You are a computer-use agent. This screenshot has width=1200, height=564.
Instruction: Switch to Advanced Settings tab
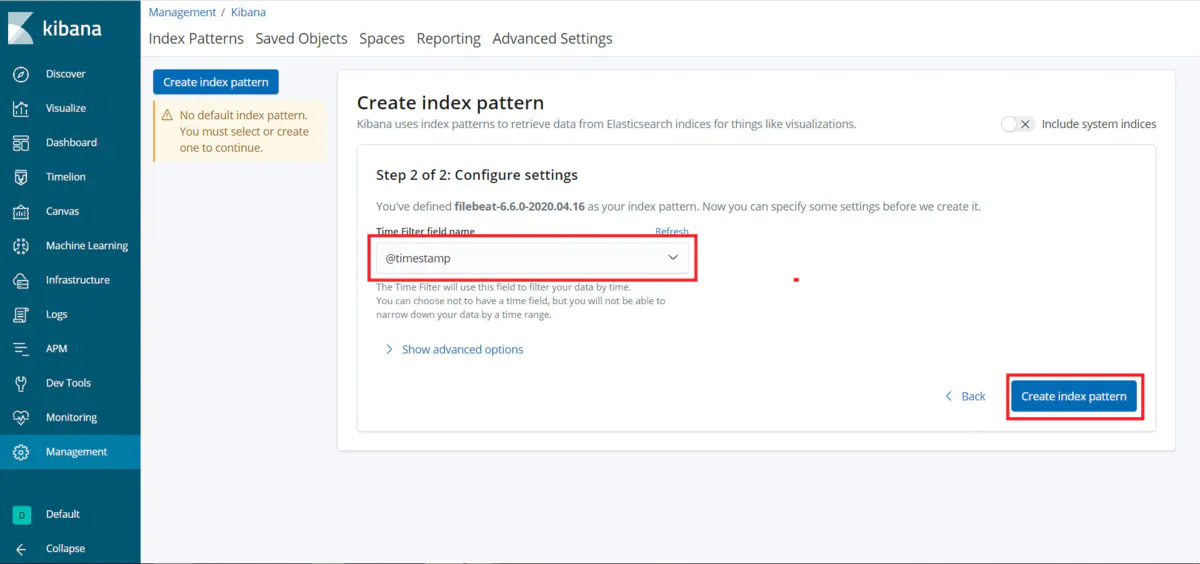tap(552, 39)
